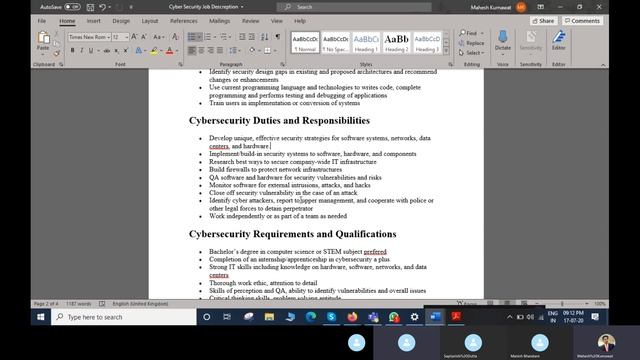Toggle the AutoSave switch

pyautogui.click(x=72, y=7)
